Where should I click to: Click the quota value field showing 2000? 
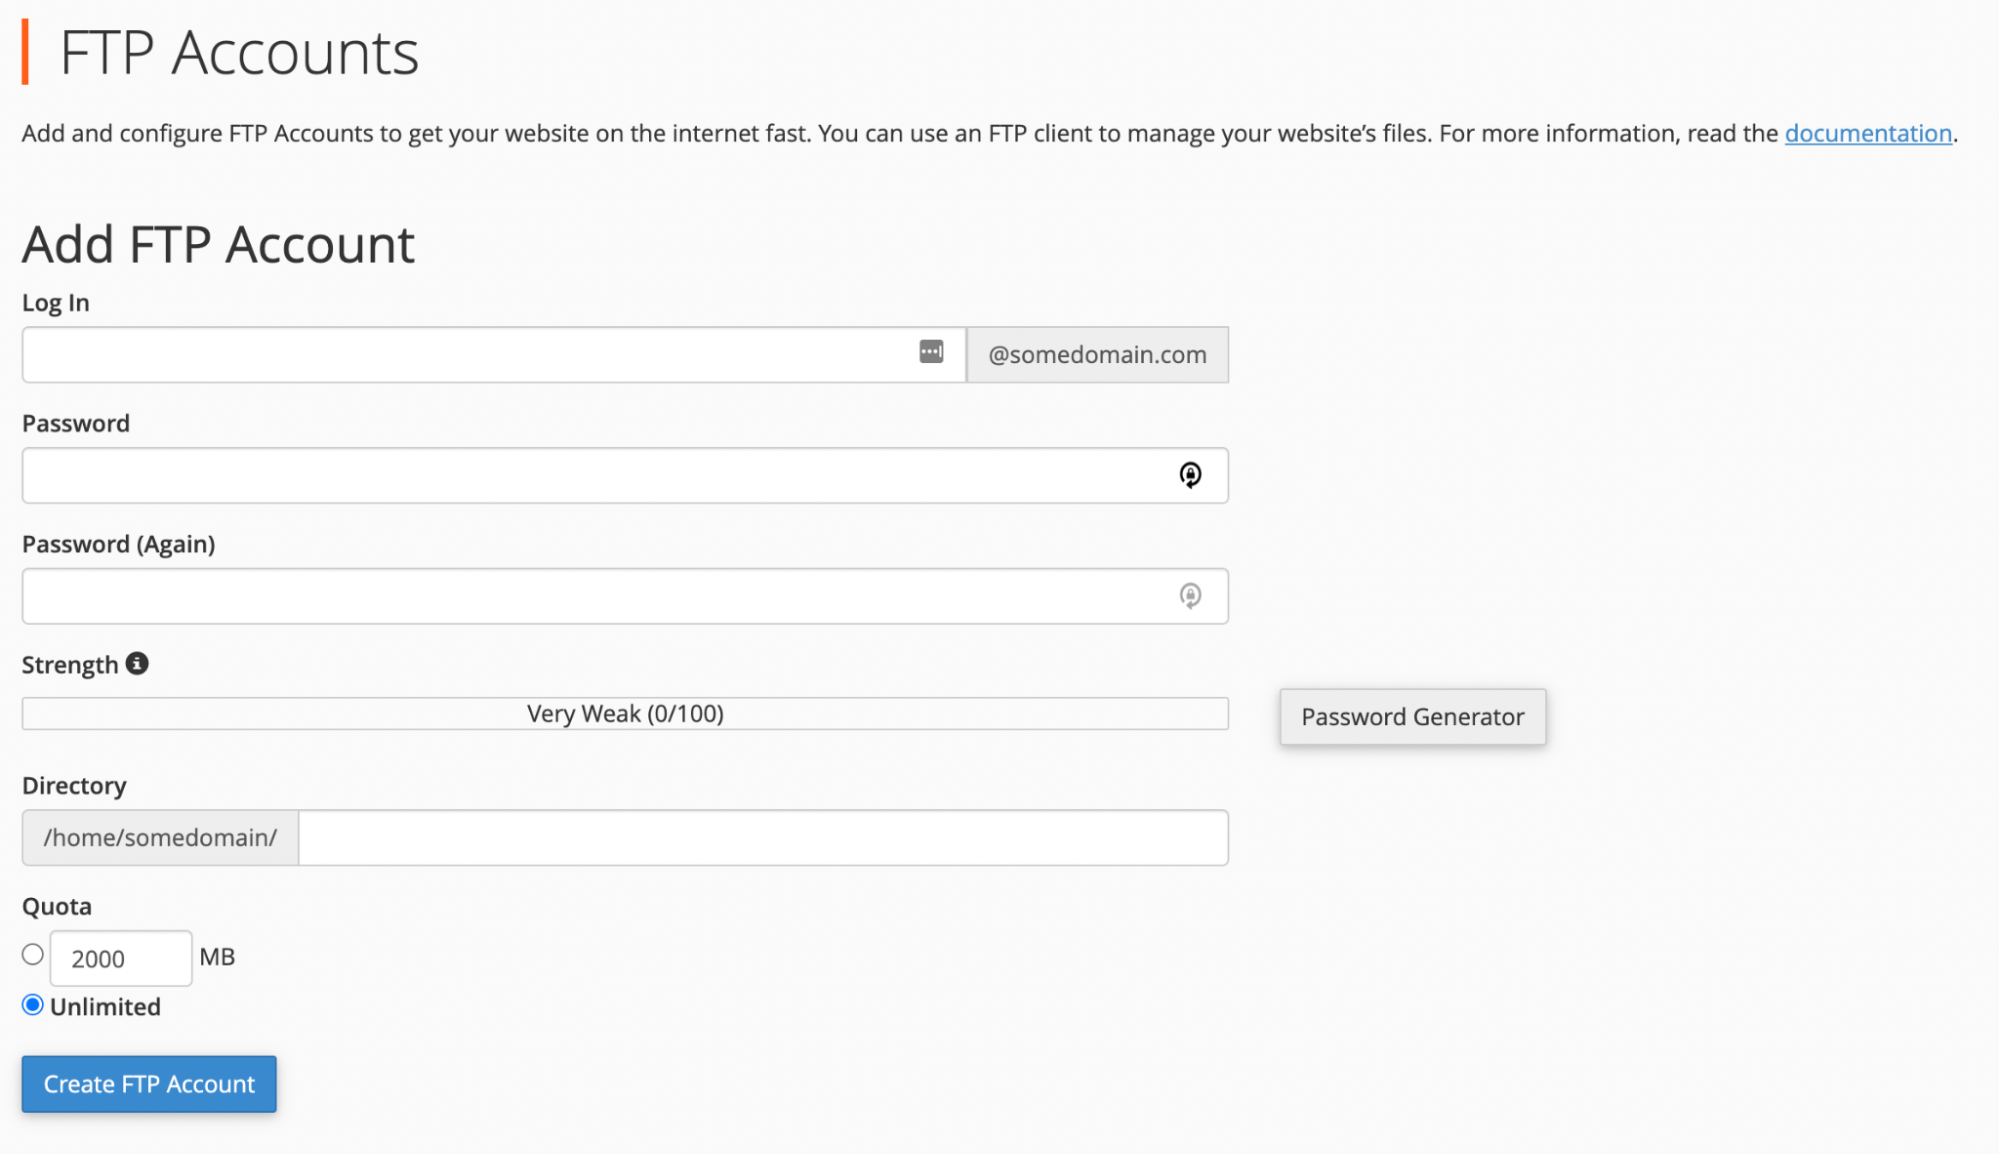point(120,958)
